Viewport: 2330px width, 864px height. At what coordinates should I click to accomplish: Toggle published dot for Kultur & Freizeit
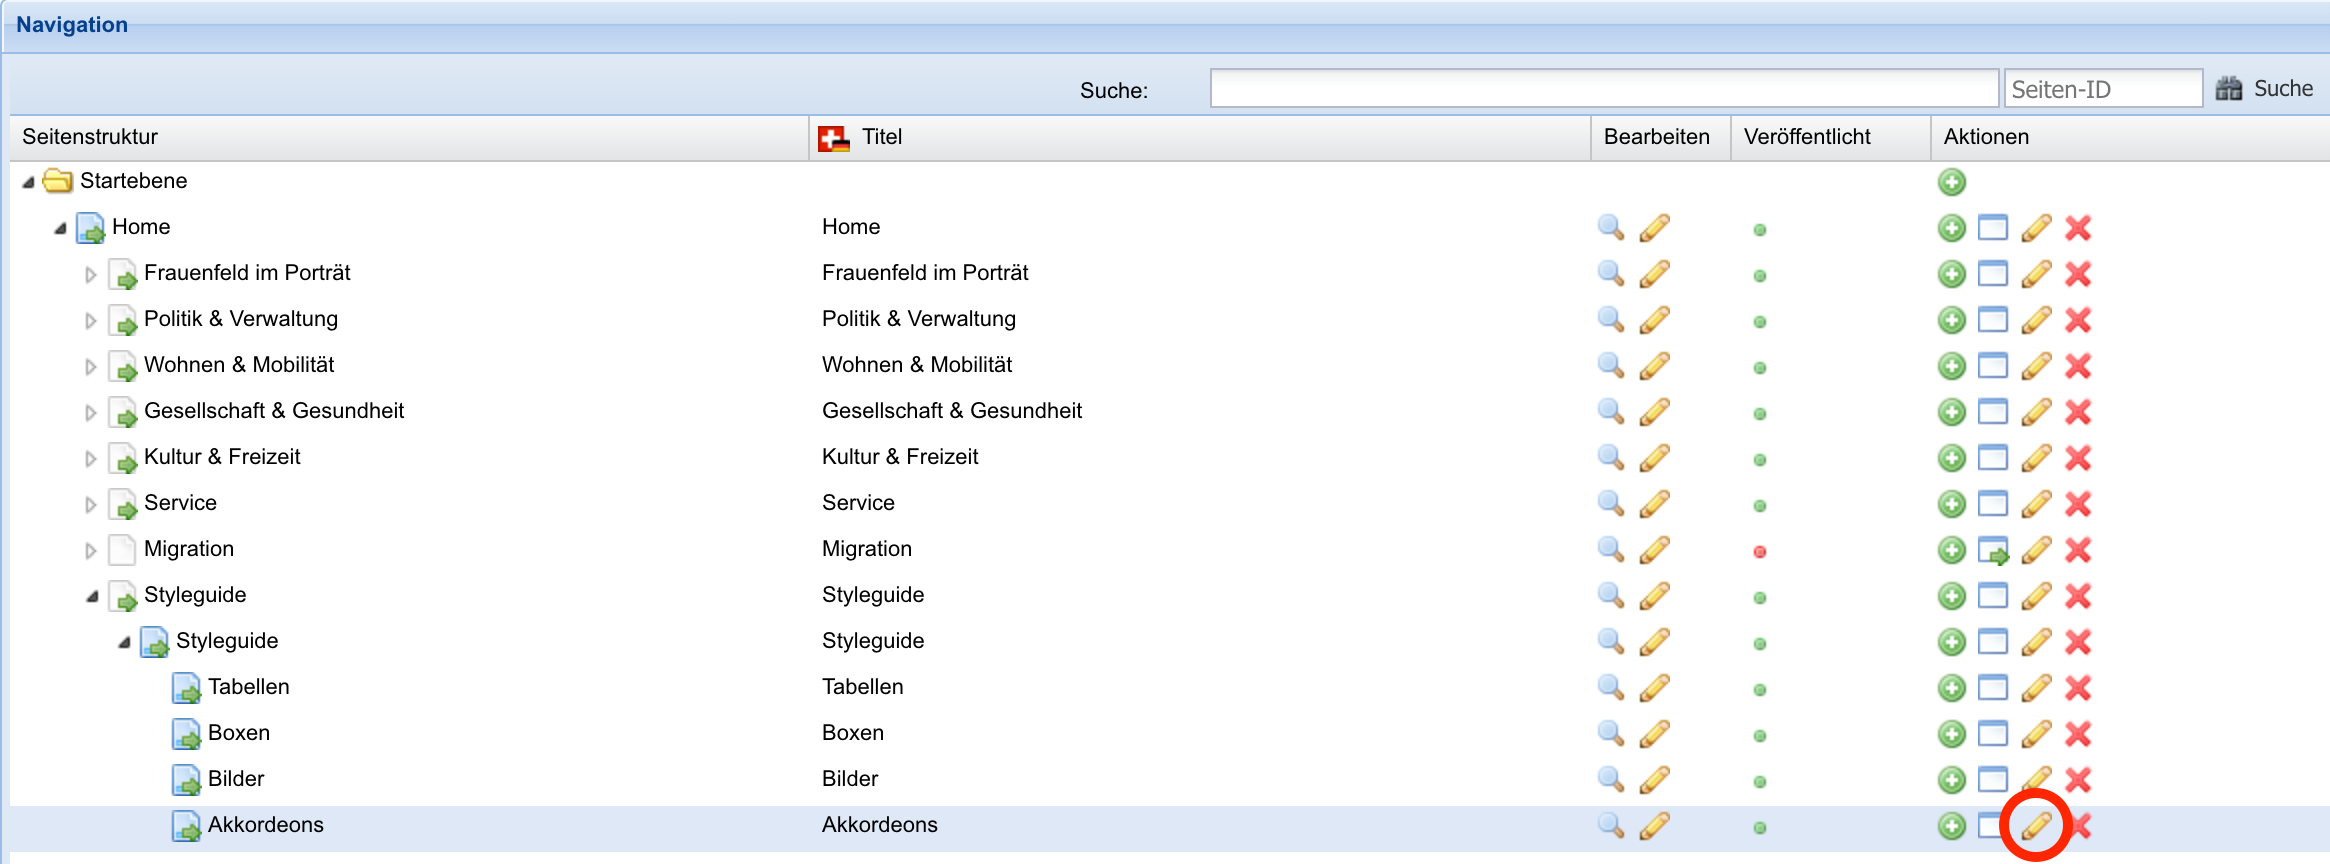point(1760,460)
